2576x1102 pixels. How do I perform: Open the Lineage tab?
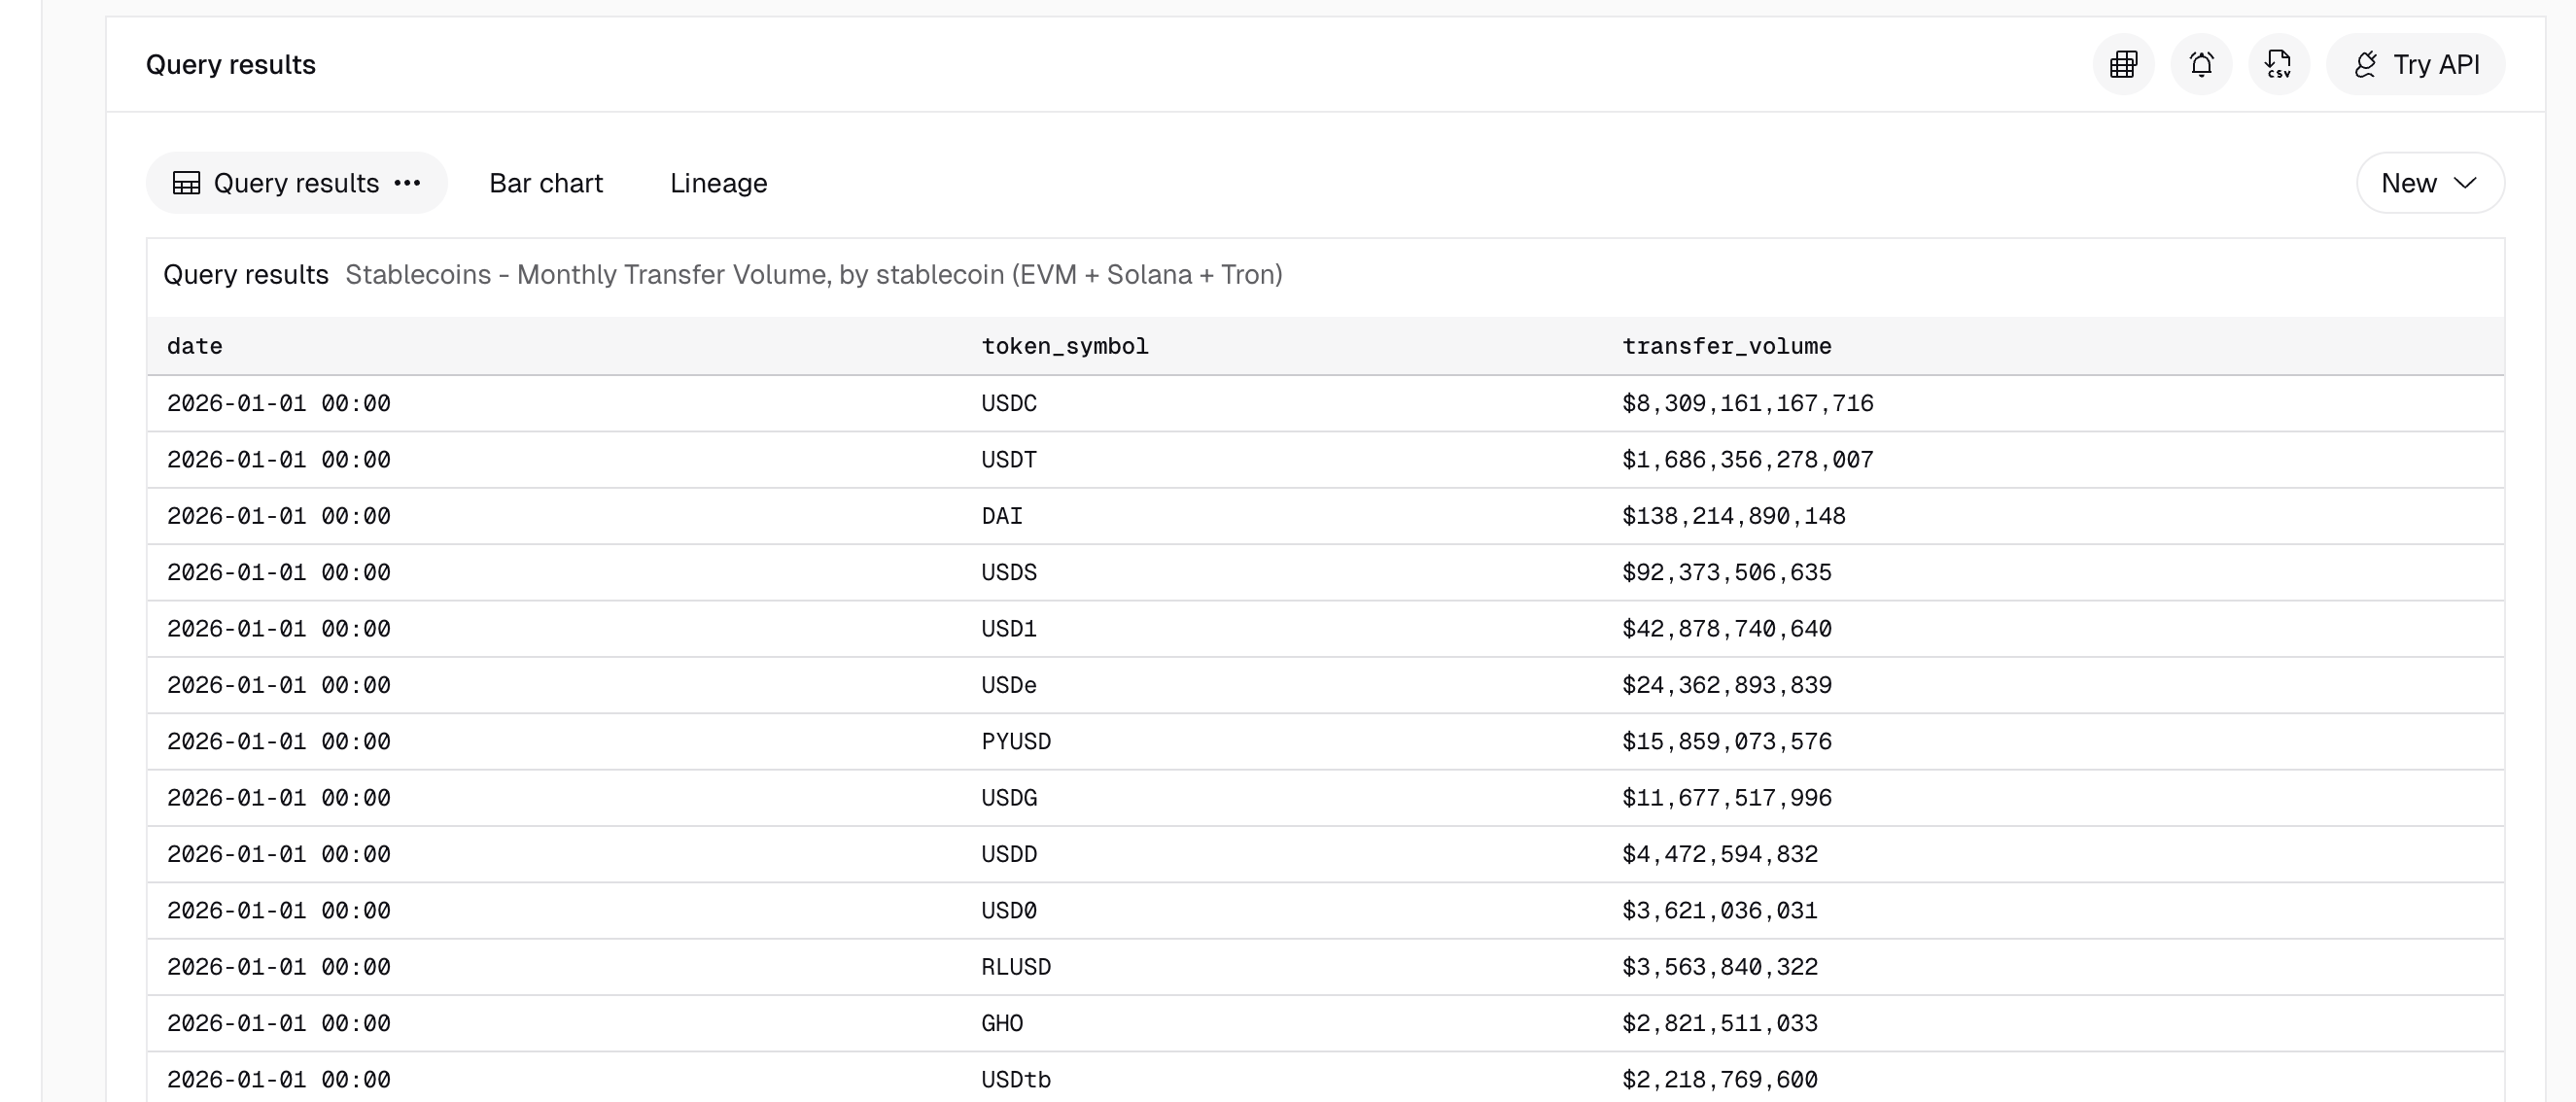718,182
